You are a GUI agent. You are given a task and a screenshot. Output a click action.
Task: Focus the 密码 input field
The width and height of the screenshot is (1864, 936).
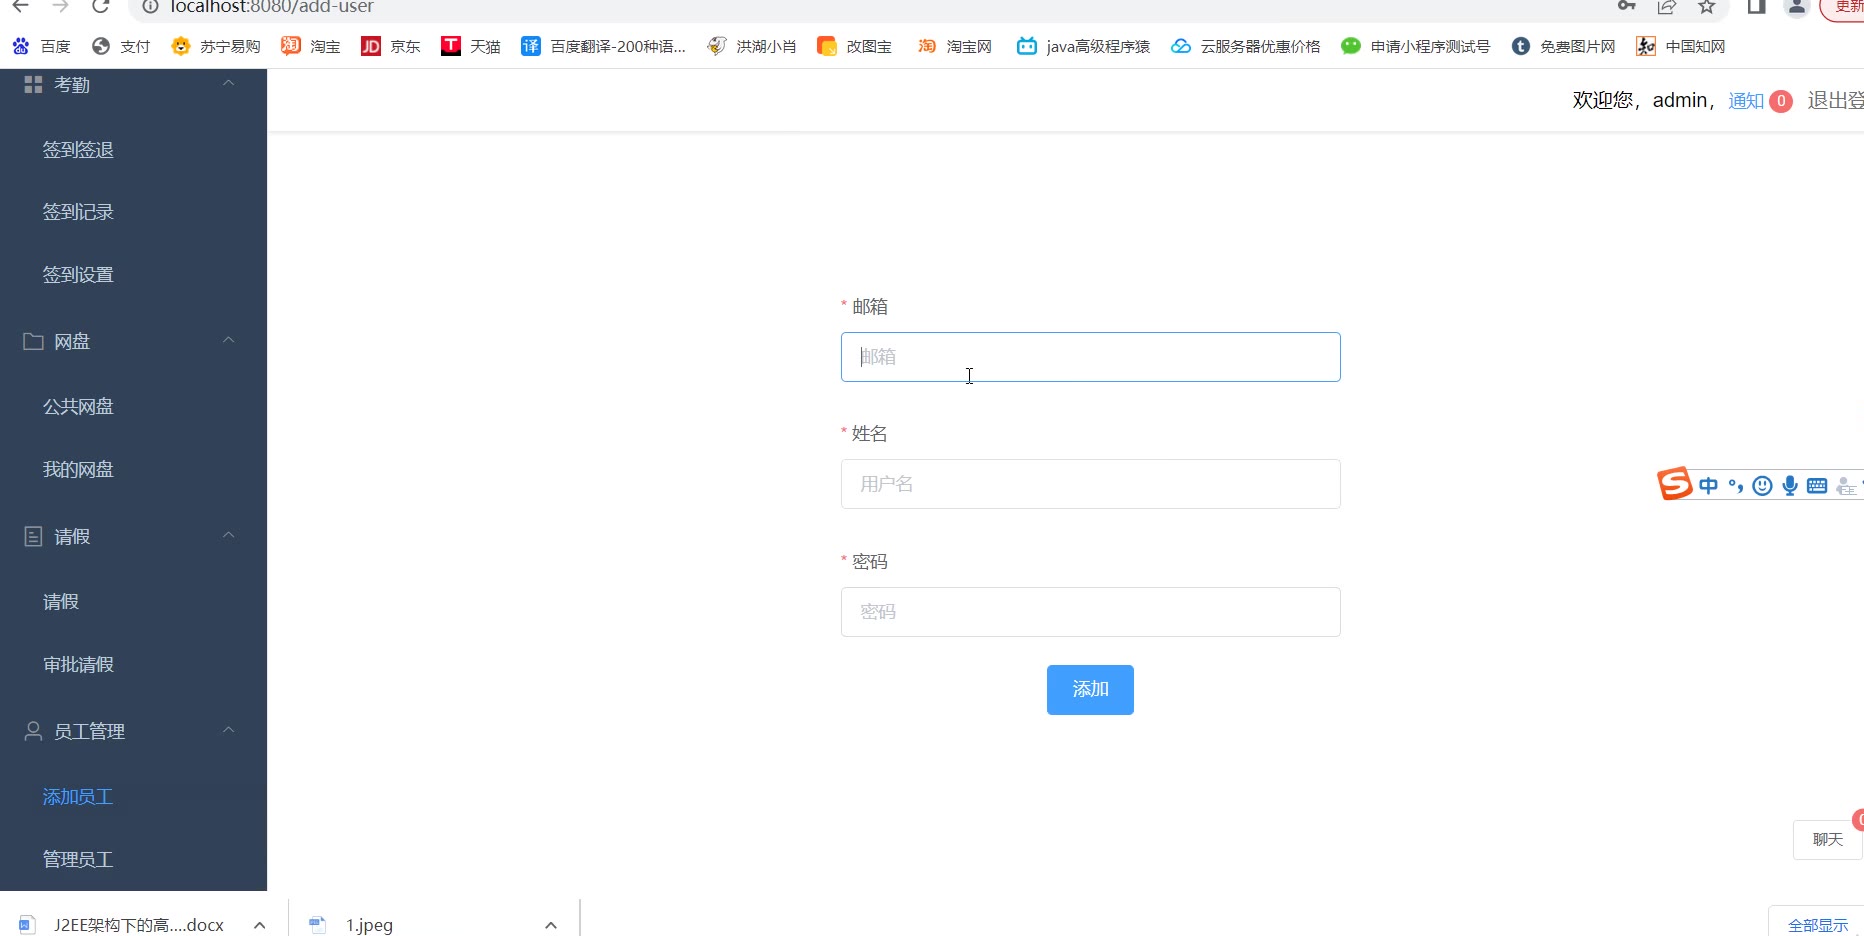click(x=1090, y=612)
